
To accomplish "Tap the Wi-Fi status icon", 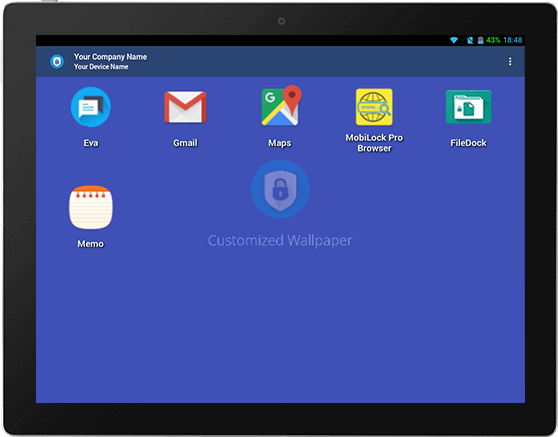I will click(454, 40).
